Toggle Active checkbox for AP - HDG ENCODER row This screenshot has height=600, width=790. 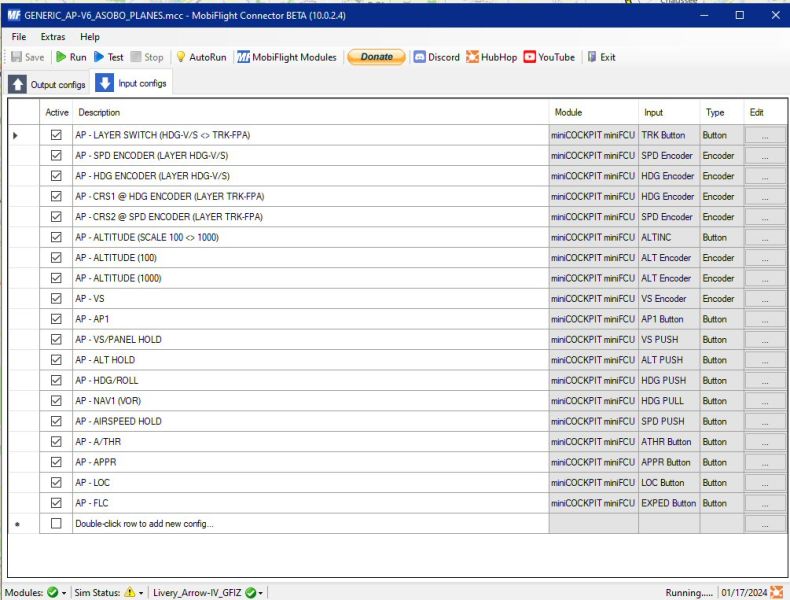tap(56, 176)
